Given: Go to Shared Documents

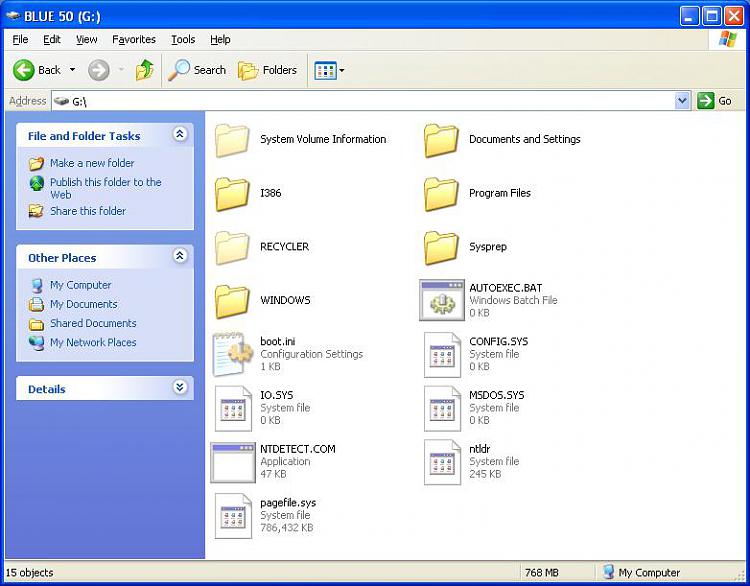Looking at the screenshot, I should coord(93,323).
